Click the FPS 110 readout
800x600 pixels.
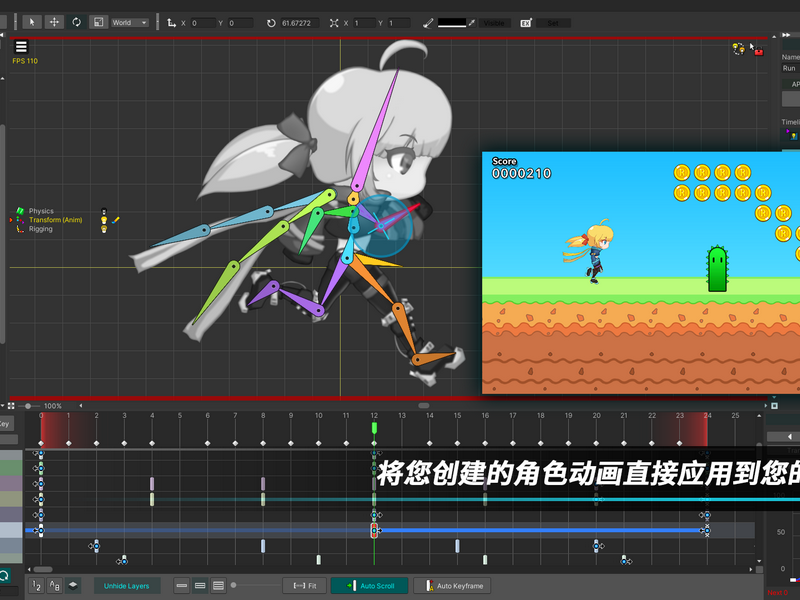[25, 61]
